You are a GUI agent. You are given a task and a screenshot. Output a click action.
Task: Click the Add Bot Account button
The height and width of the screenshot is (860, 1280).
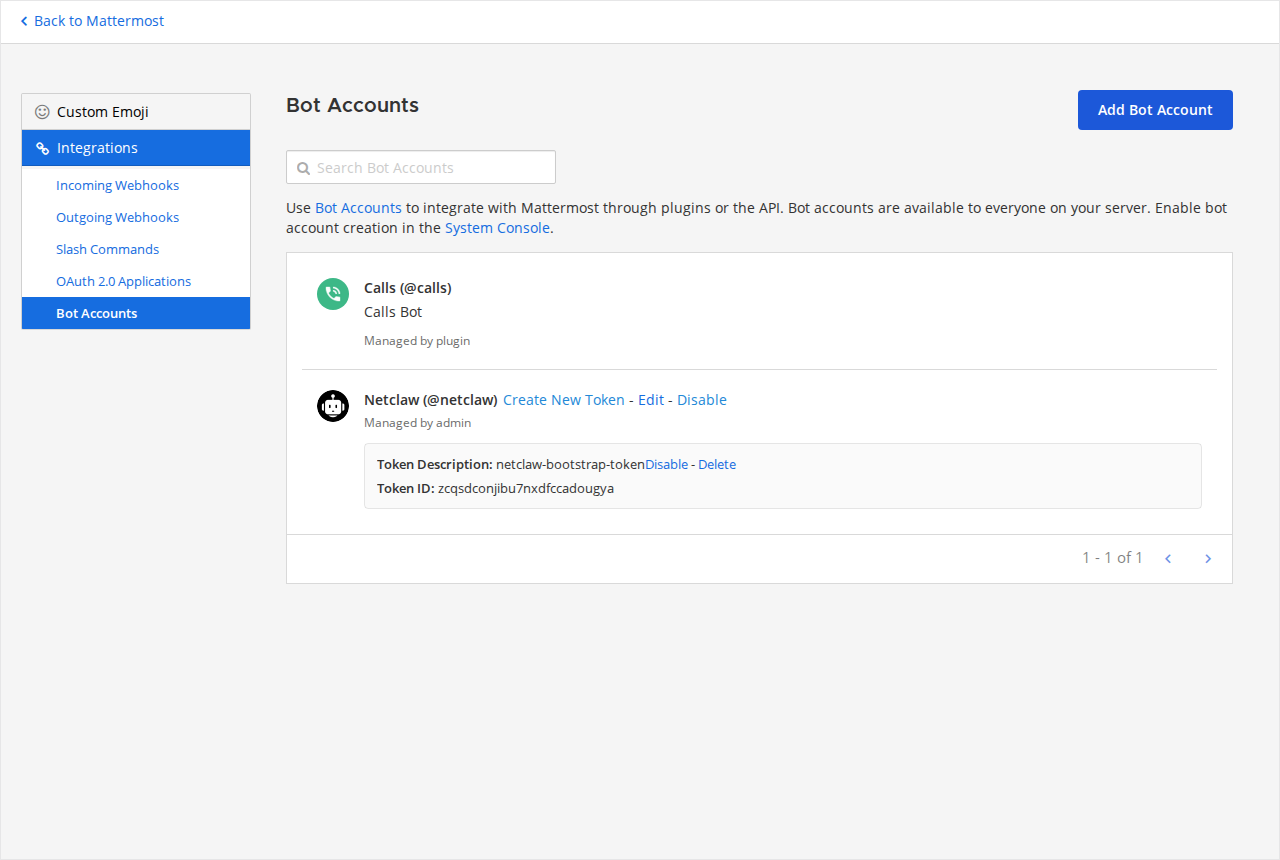pos(1155,110)
